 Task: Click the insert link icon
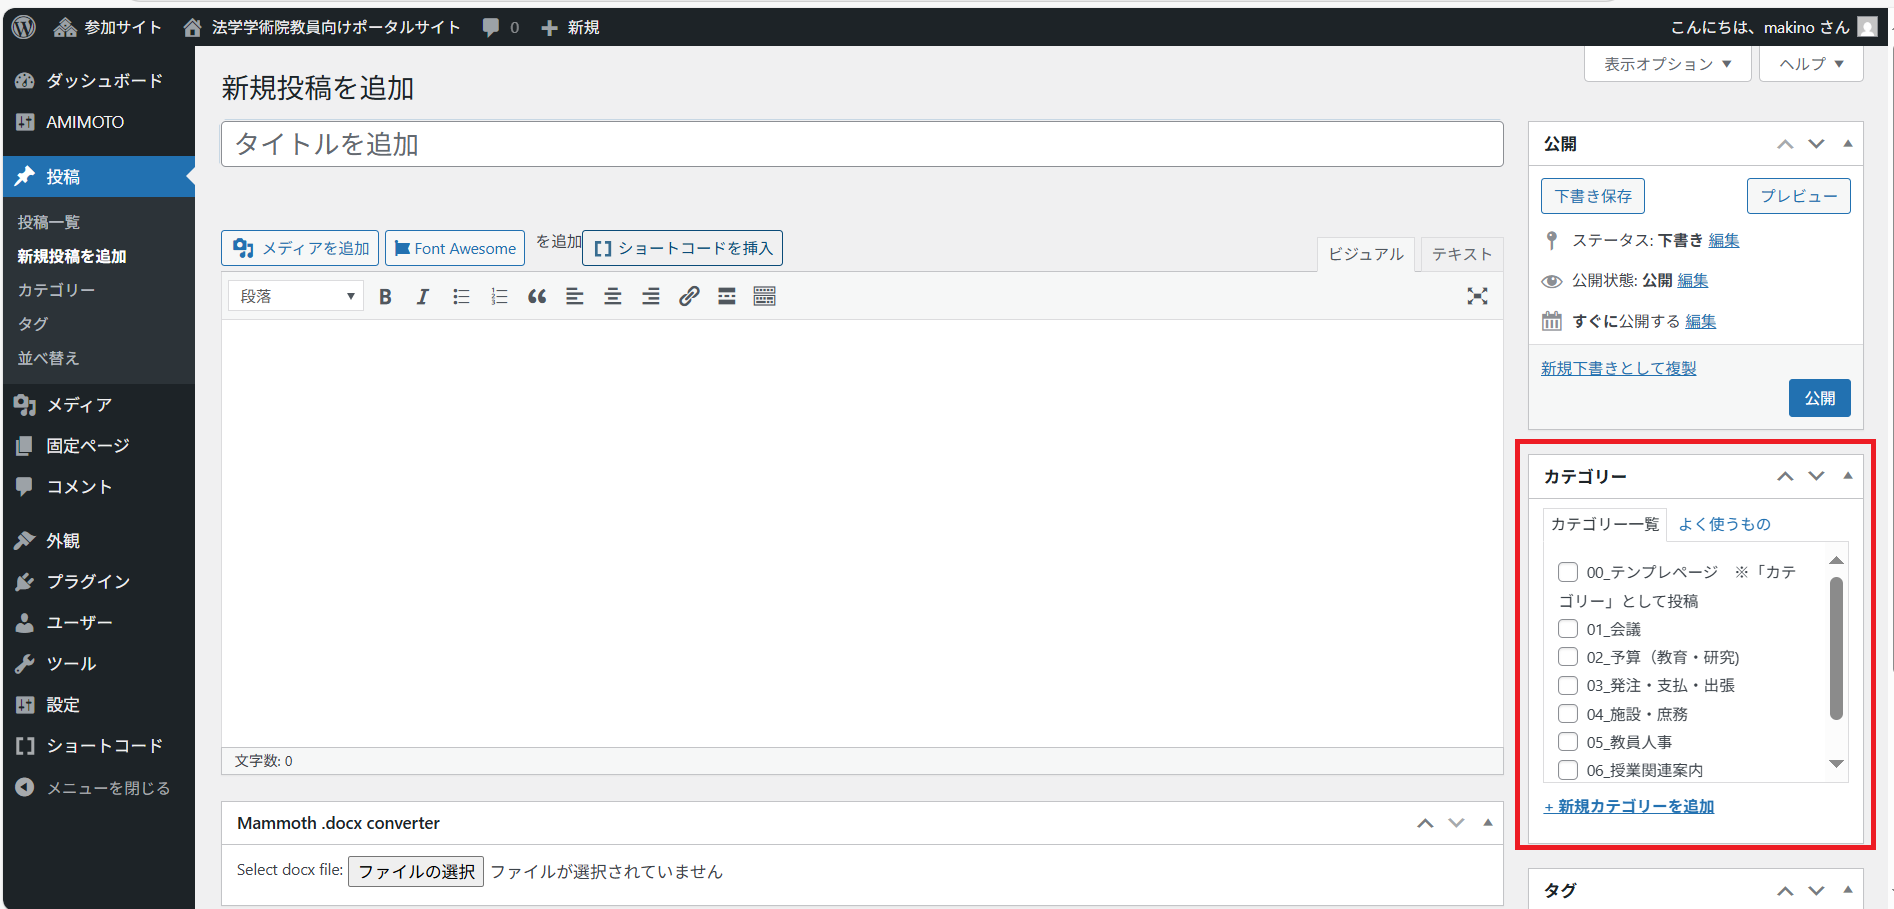[x=689, y=297]
